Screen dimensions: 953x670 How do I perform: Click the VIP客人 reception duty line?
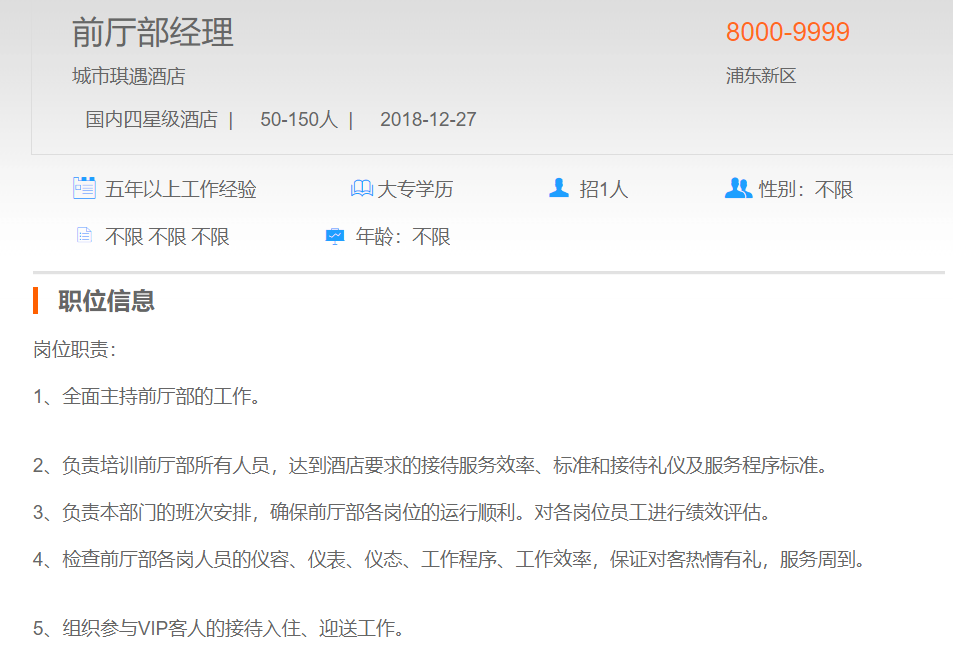click(219, 629)
